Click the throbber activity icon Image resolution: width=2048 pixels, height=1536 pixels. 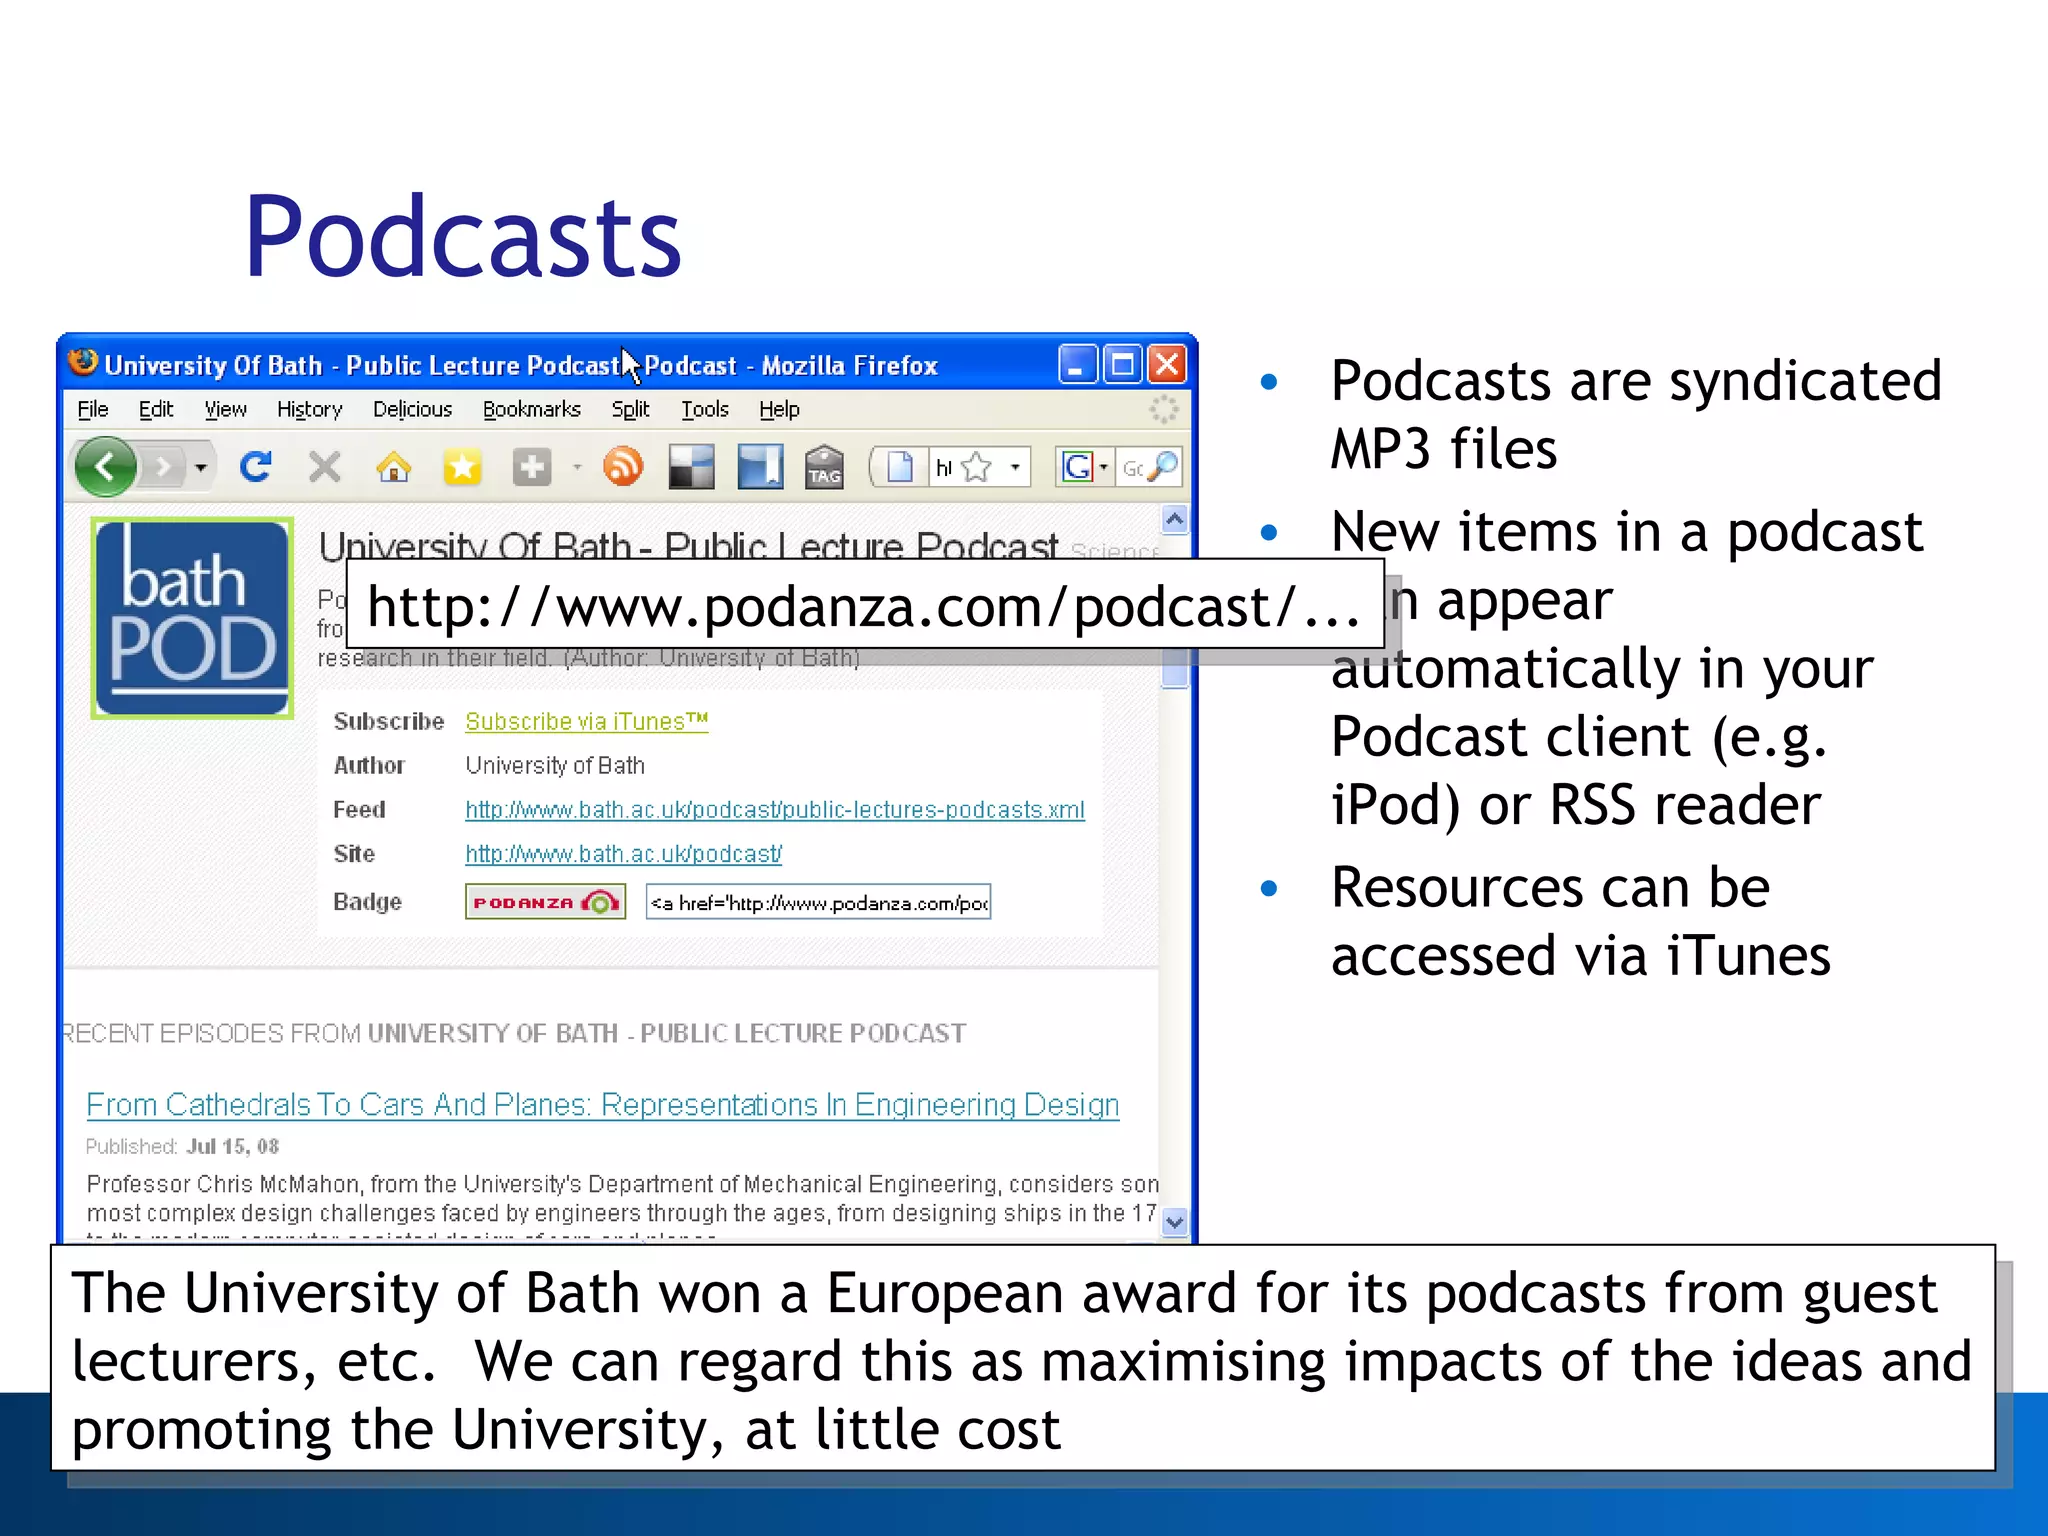(1163, 409)
